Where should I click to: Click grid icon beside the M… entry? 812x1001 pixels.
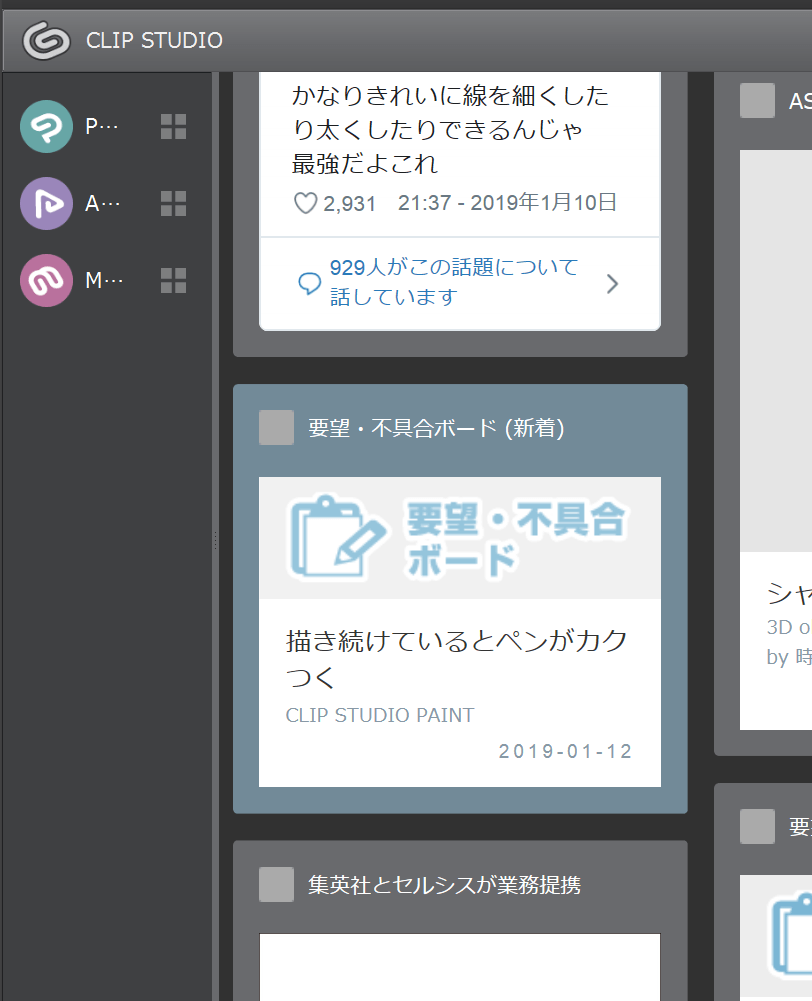pyautogui.click(x=174, y=280)
